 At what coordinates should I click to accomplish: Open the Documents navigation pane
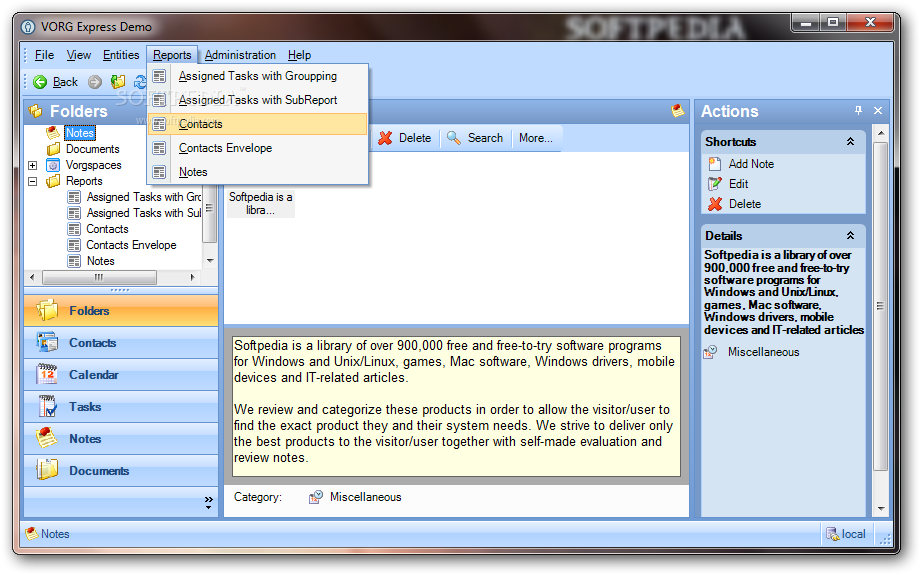121,471
